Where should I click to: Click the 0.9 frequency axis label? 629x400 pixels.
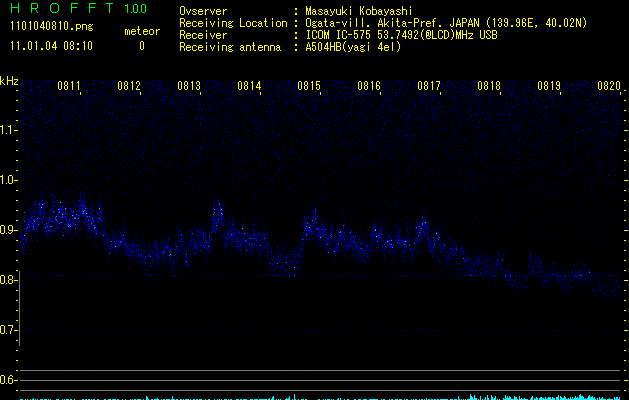[x=9, y=230]
